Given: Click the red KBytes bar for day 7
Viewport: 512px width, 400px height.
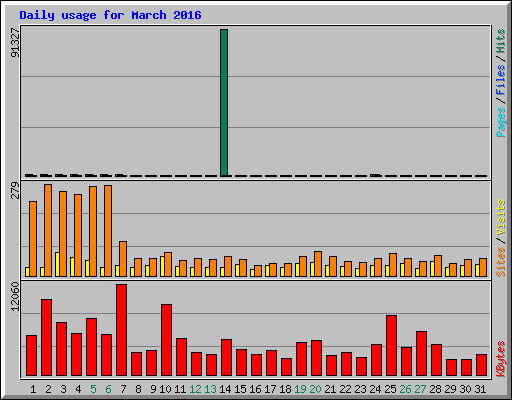Looking at the screenshot, I should [x=122, y=330].
